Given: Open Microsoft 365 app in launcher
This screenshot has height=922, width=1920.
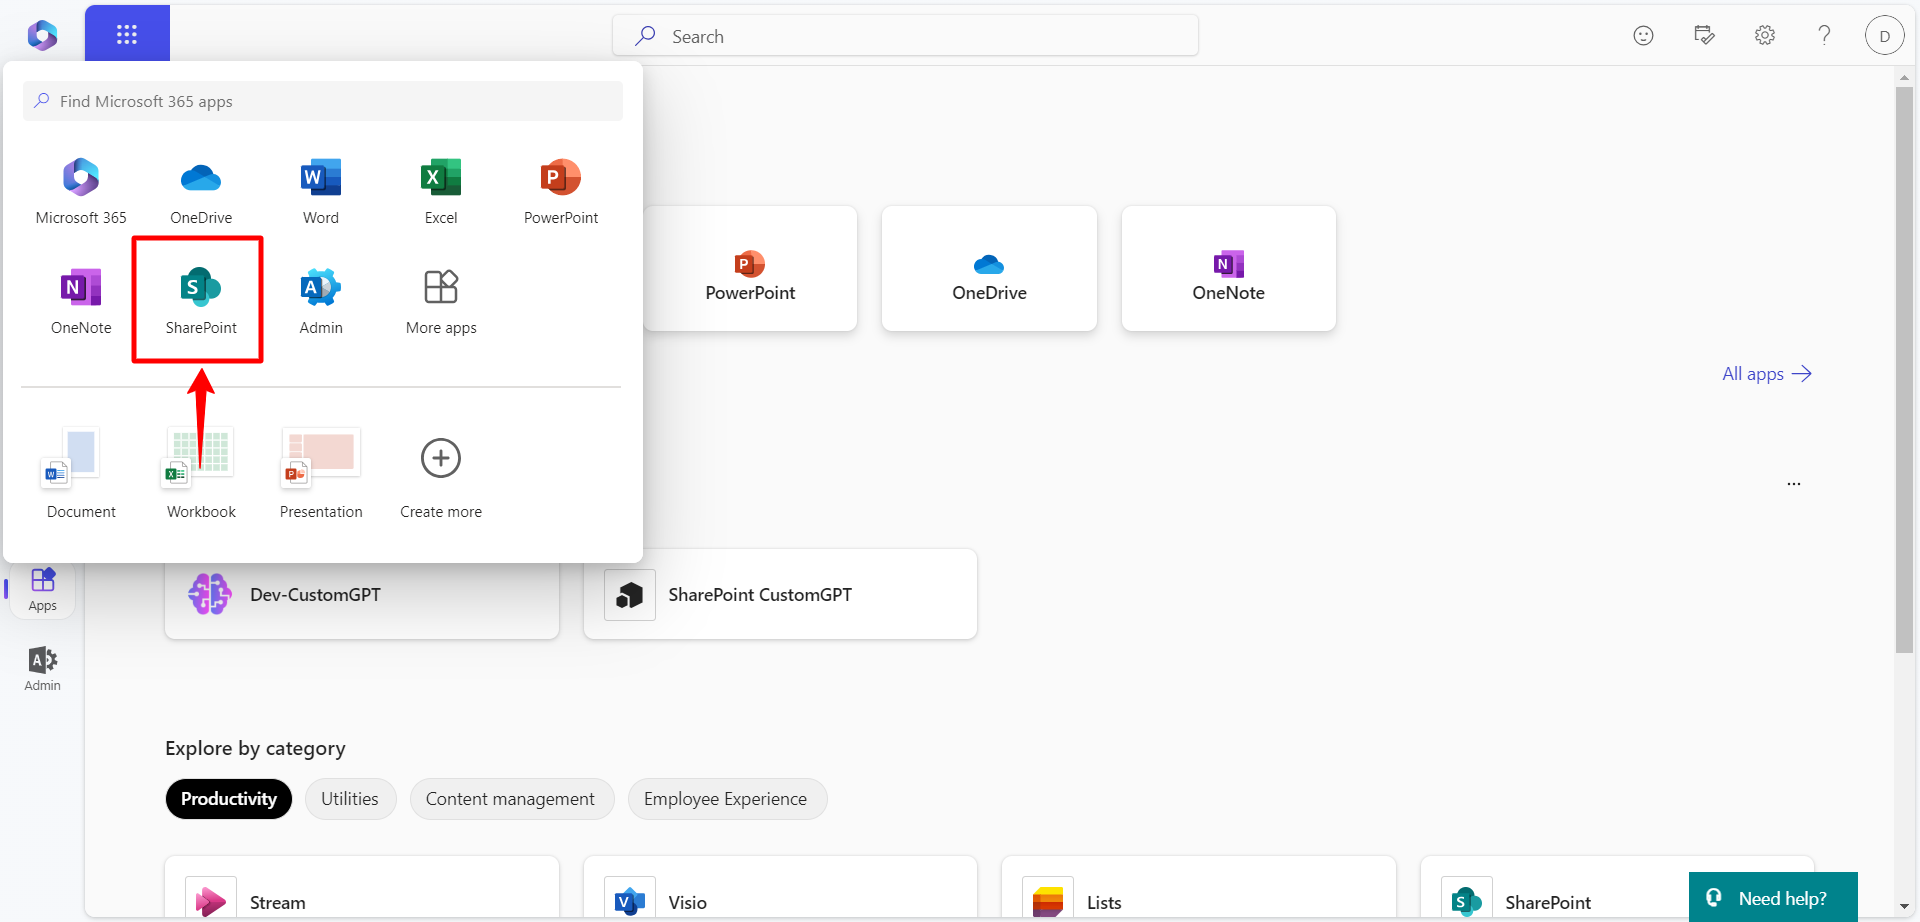Looking at the screenshot, I should coord(81,191).
